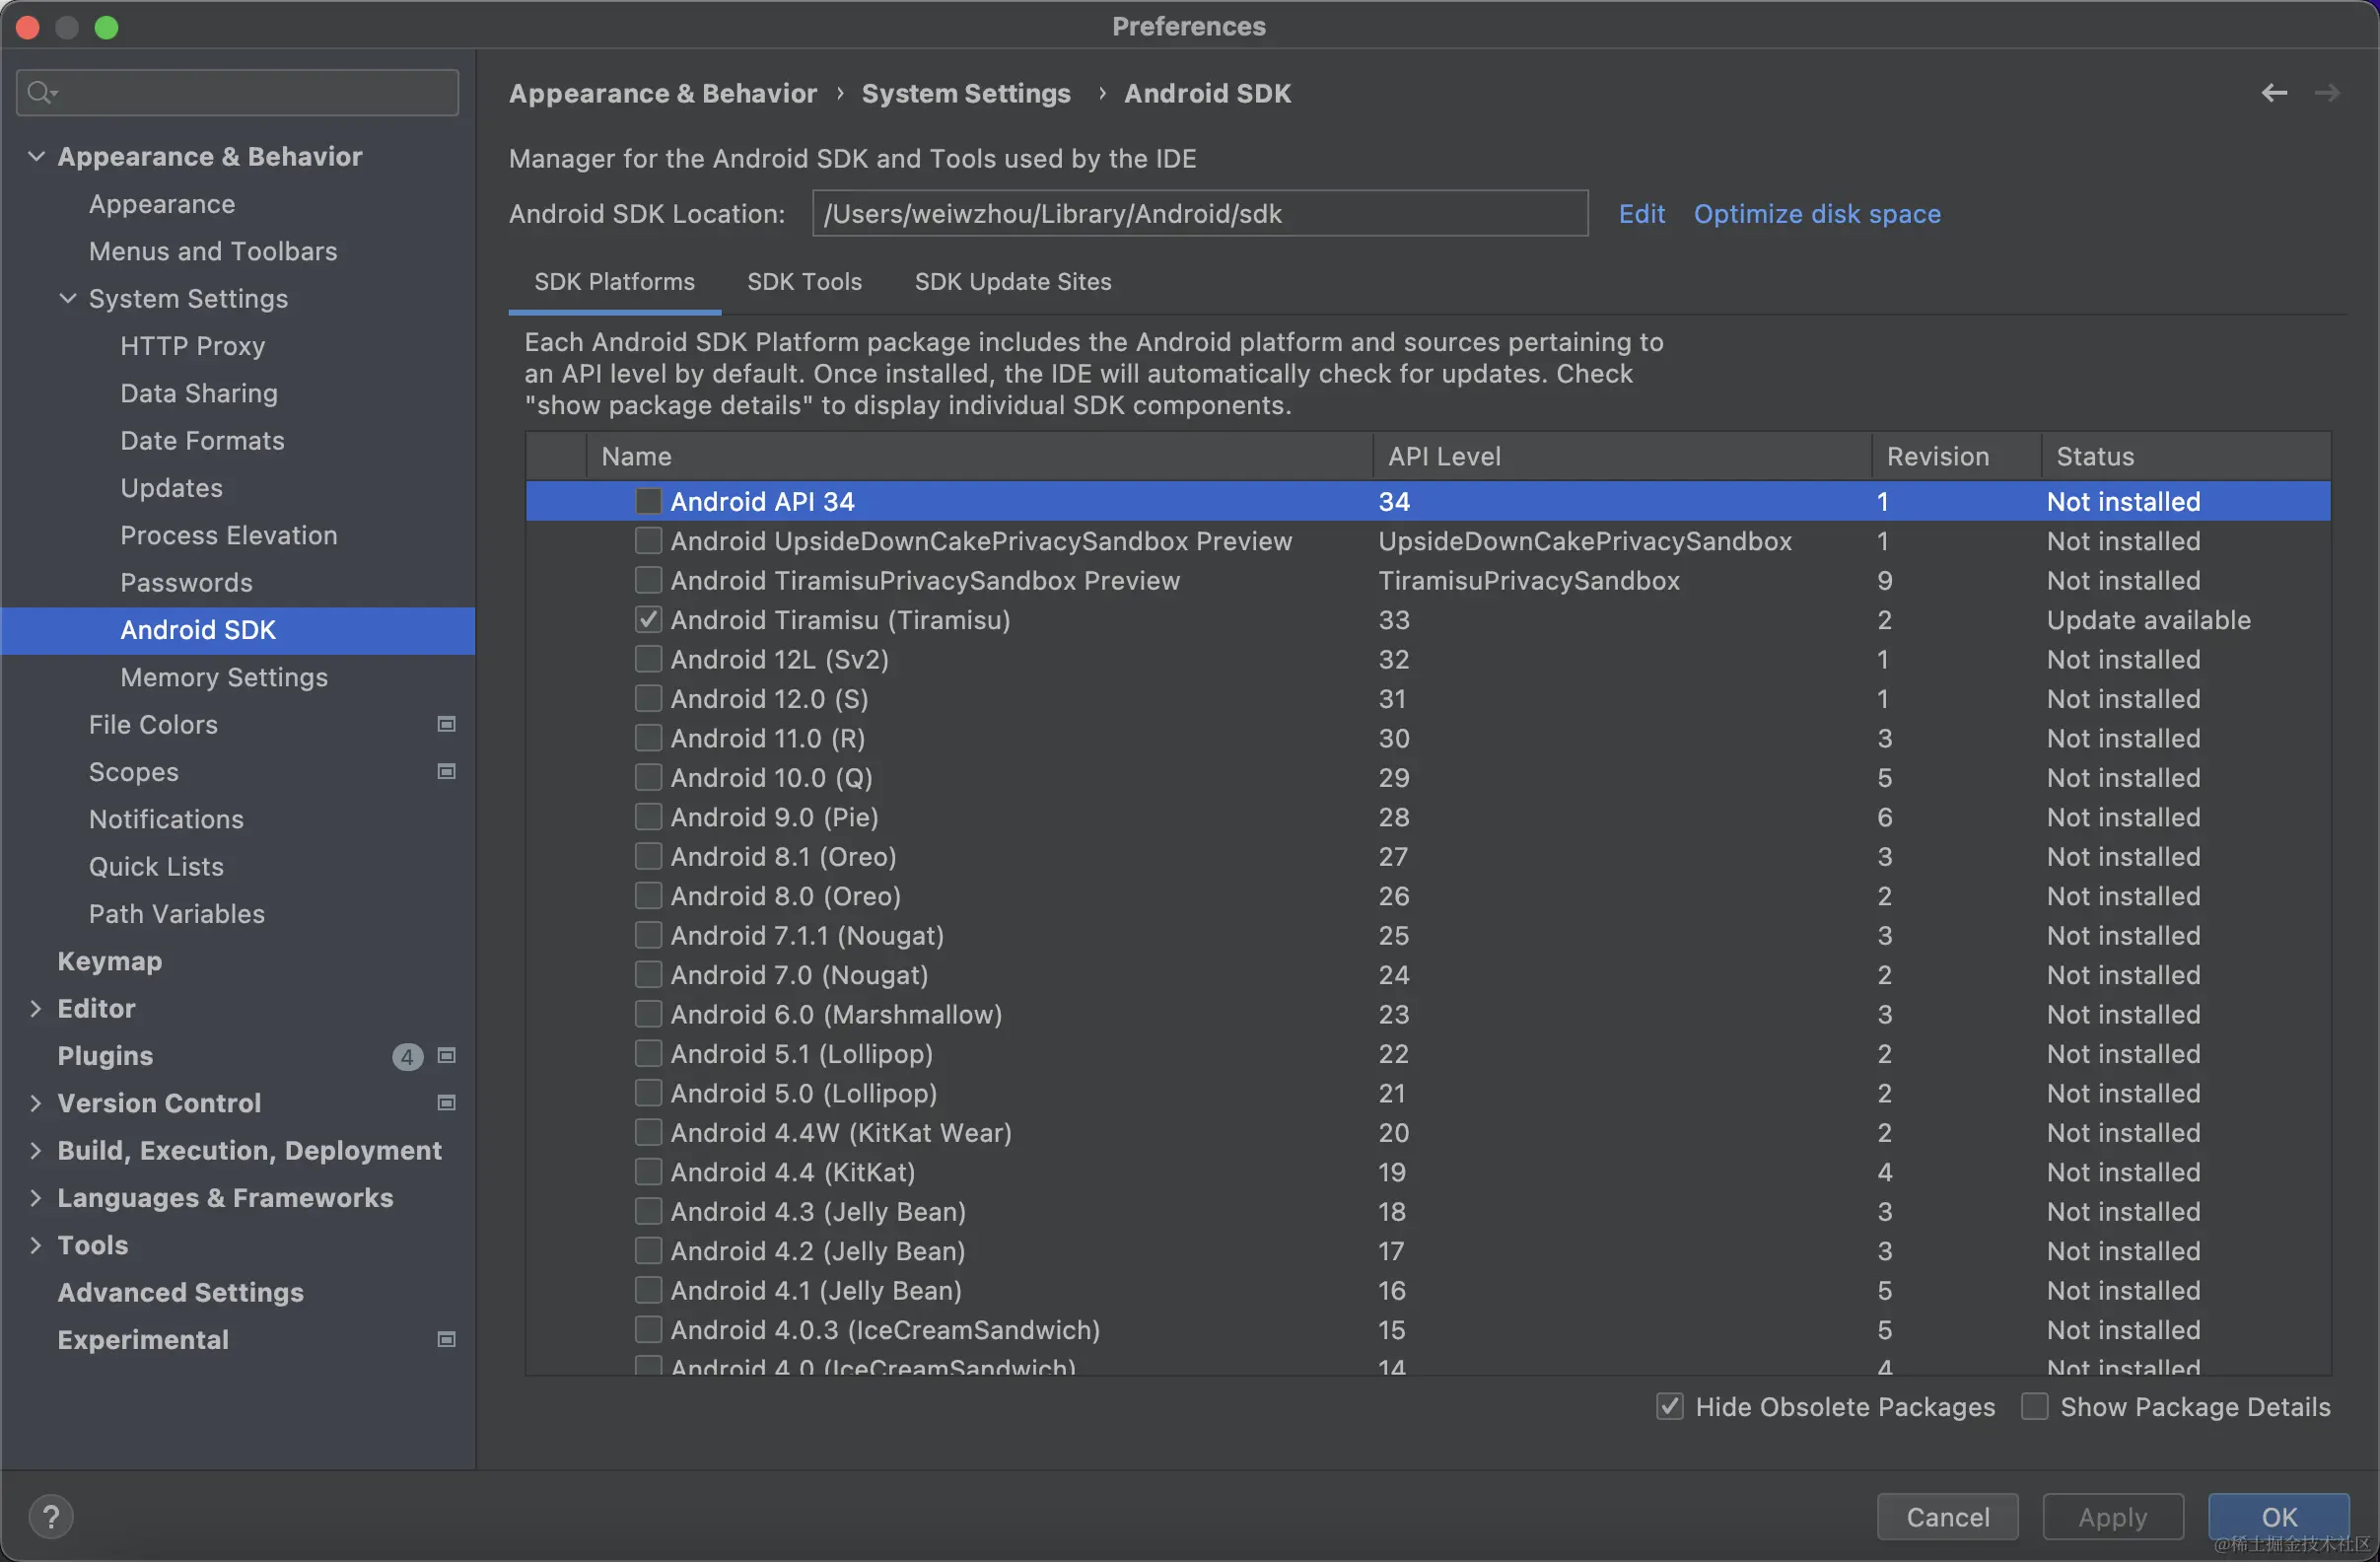Select Memory Settings in the sidebar
Viewport: 2380px width, 1562px height.
tap(224, 677)
